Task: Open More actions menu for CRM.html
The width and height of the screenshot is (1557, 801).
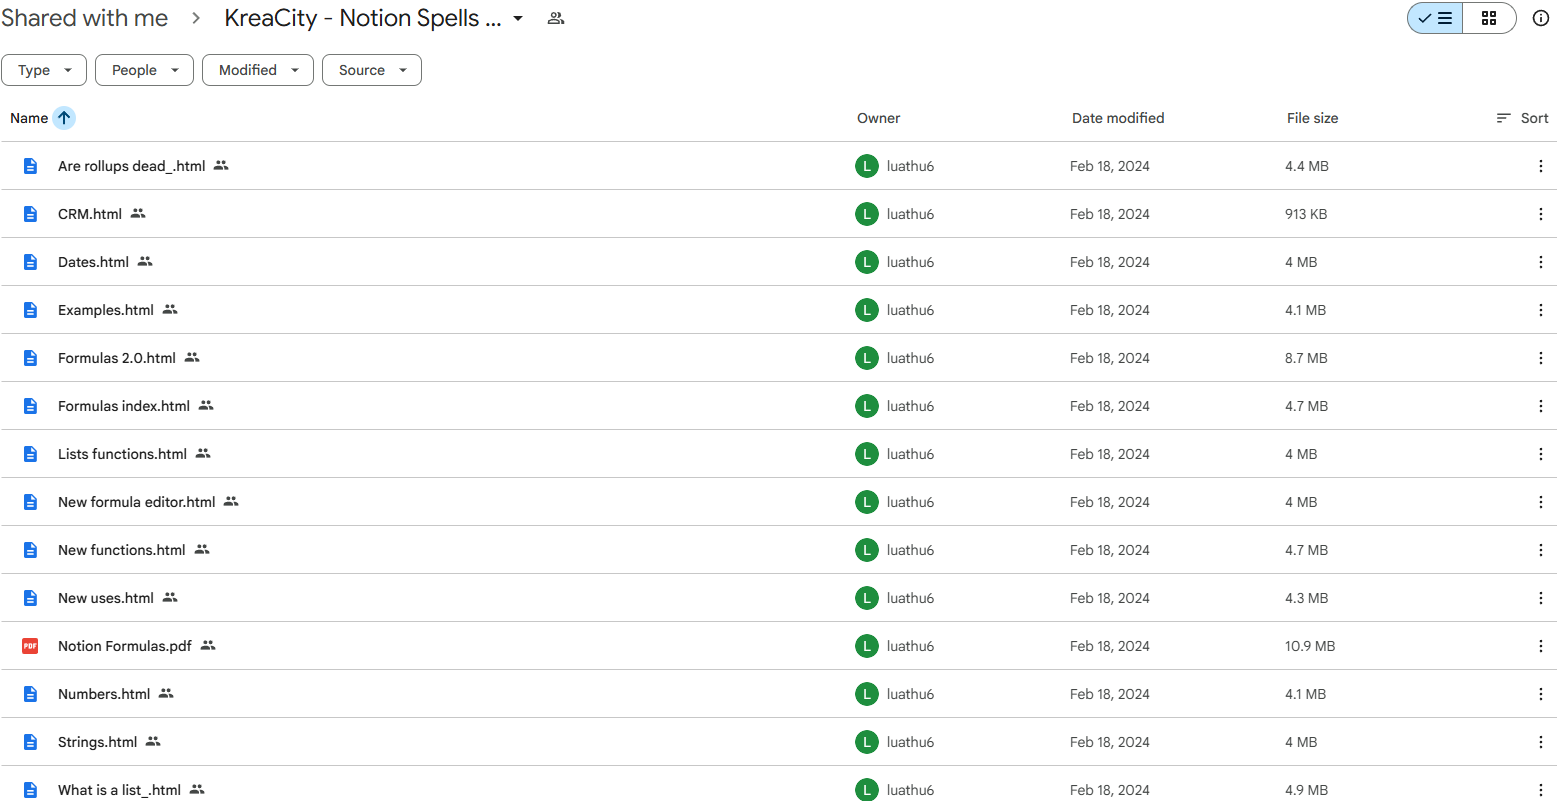Action: coord(1540,214)
